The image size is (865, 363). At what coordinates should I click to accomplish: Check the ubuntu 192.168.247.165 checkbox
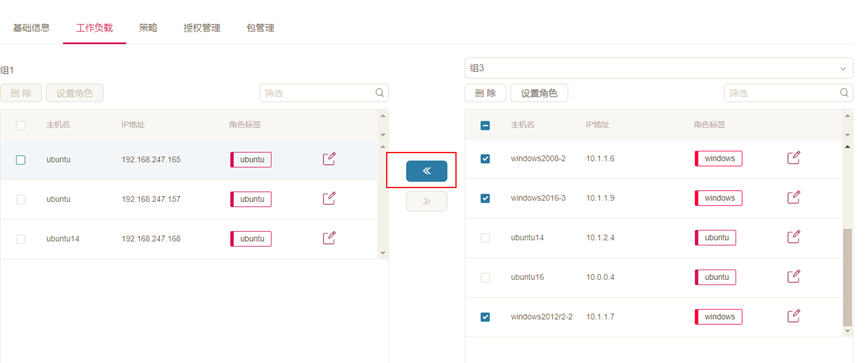point(20,160)
